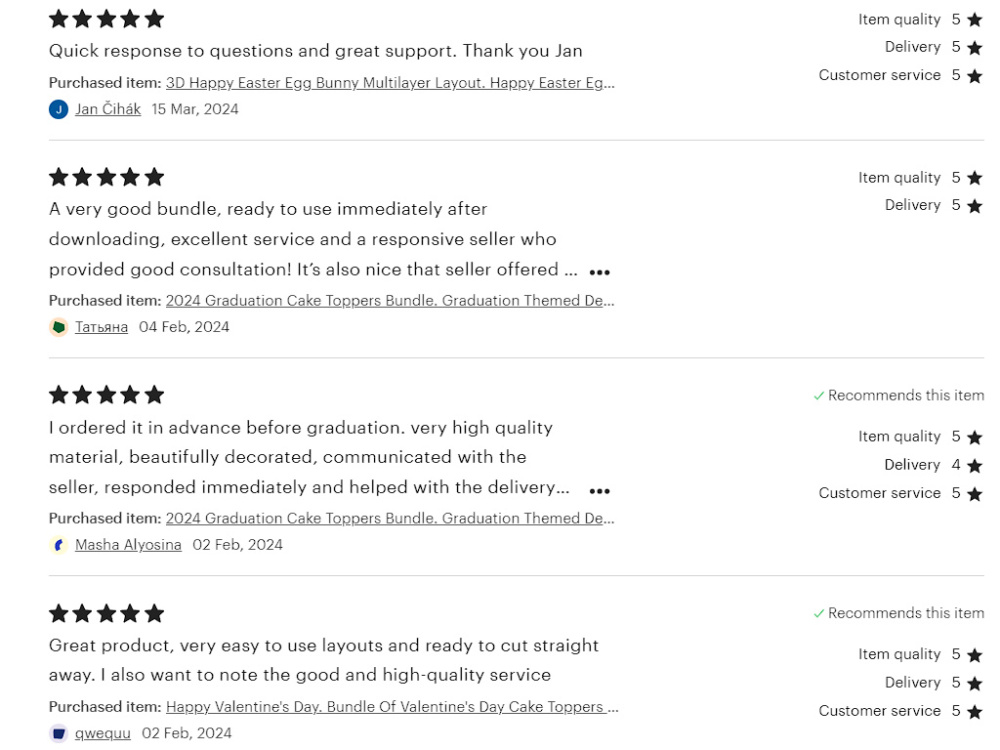1000x750 pixels.
Task: Visit Татьяна's profile link
Action: coord(101,327)
